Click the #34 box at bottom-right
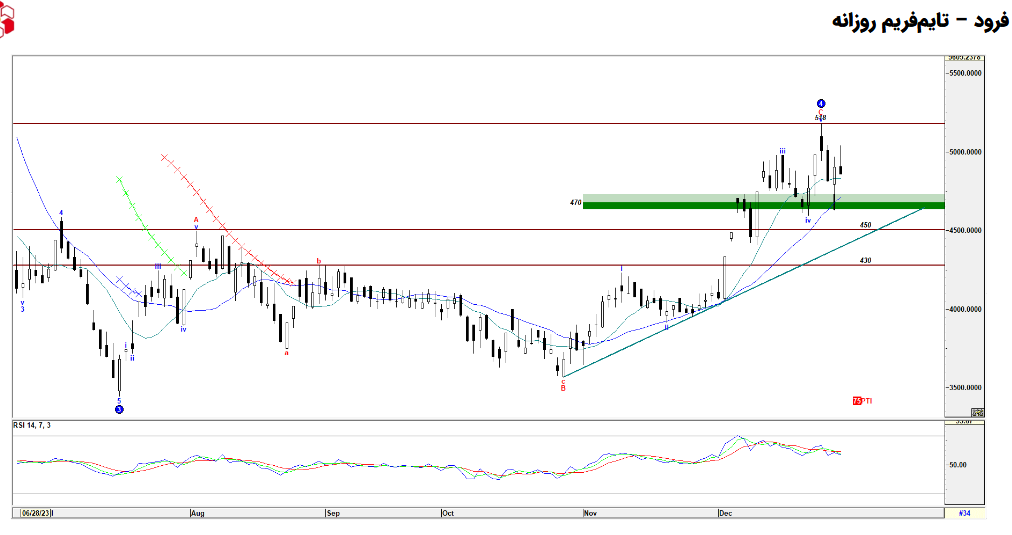This screenshot has width=1012, height=535. tap(964, 512)
